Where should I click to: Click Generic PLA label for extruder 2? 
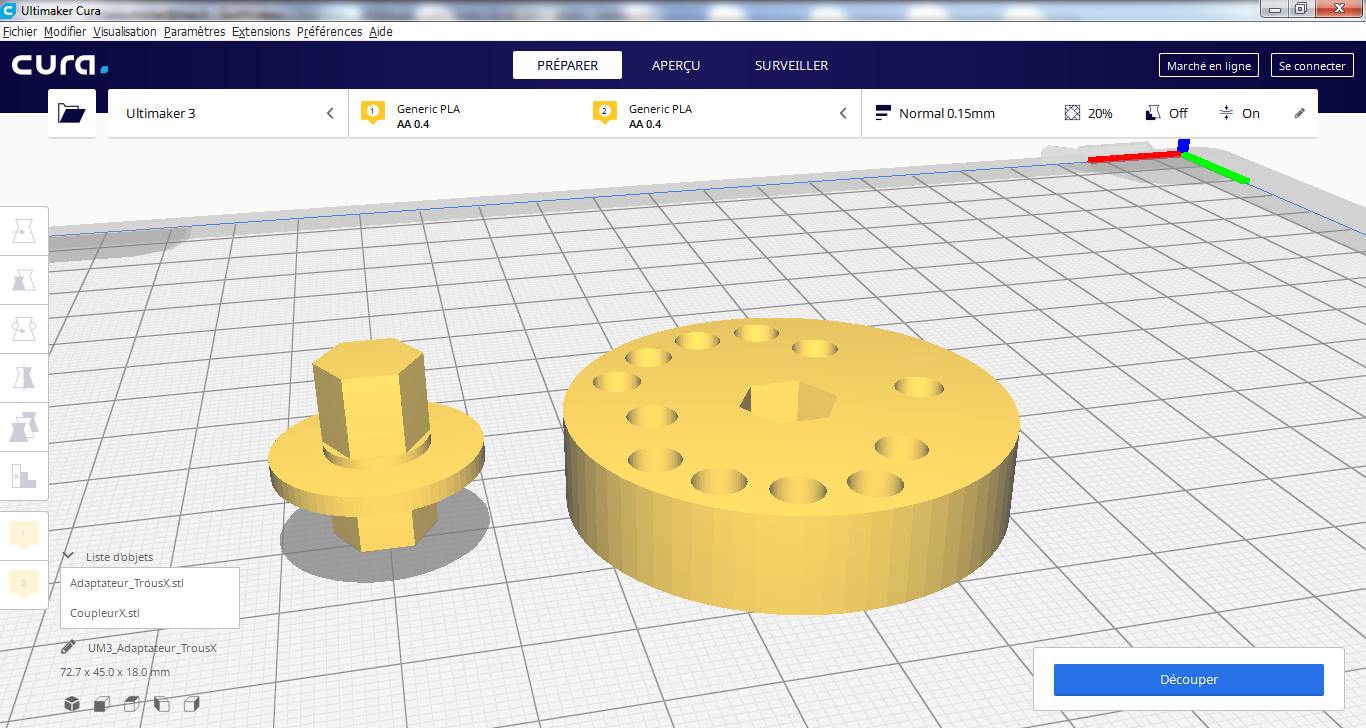click(x=660, y=109)
